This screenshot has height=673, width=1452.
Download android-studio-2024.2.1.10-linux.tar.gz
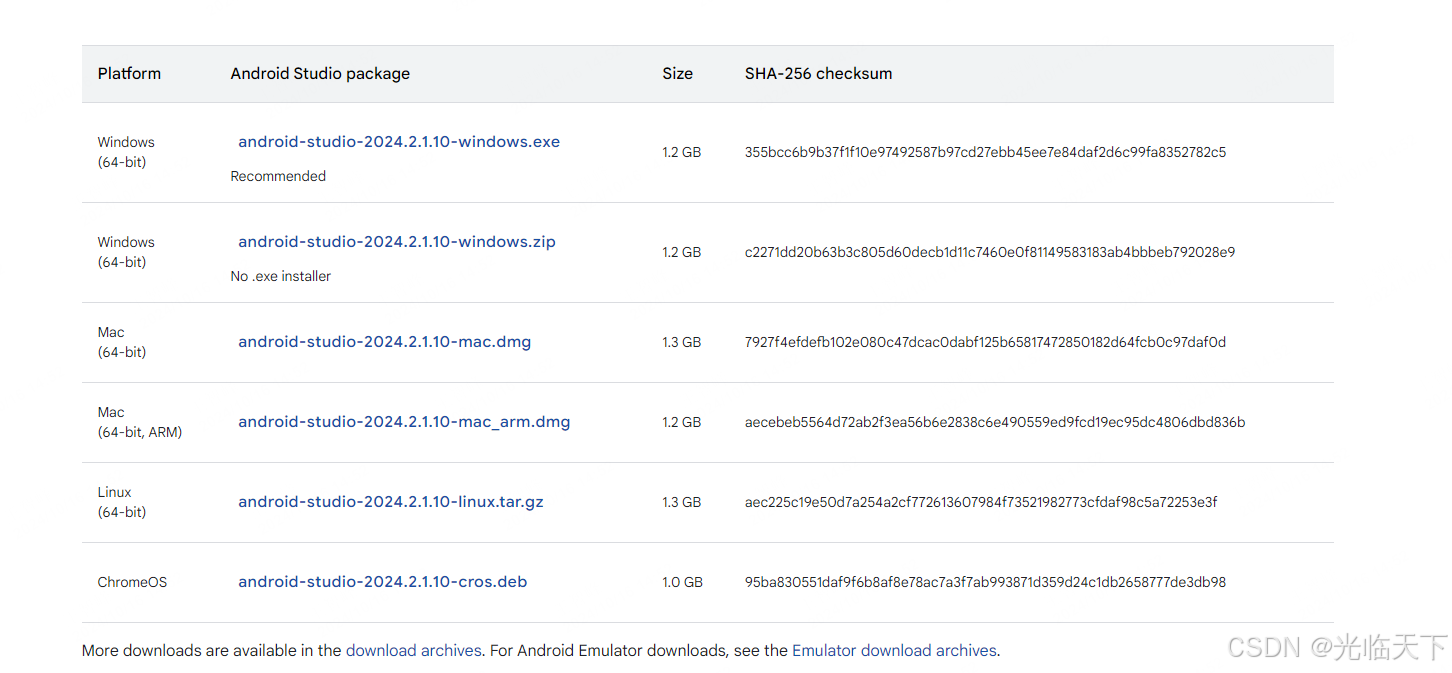pos(391,502)
